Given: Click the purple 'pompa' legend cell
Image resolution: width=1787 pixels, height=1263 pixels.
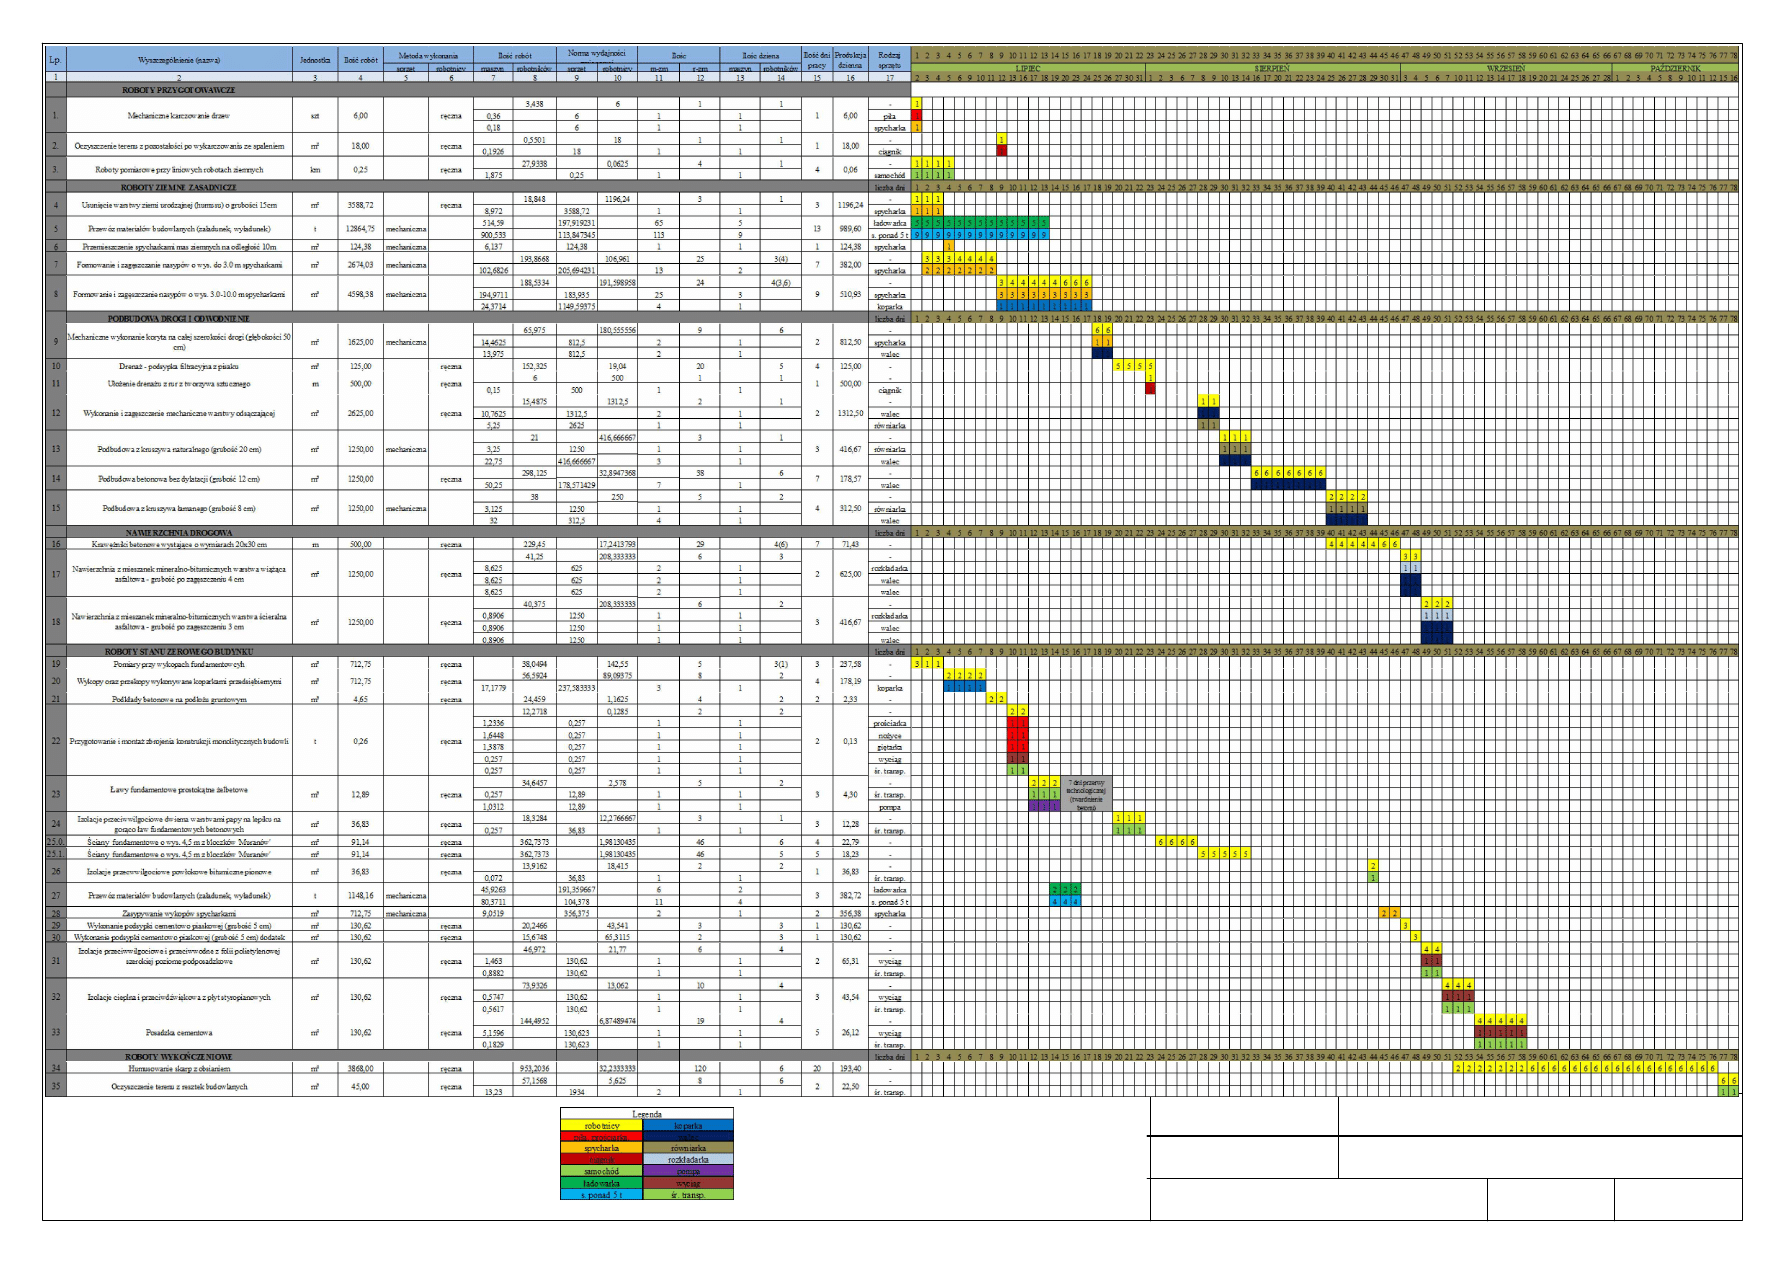Looking at the screenshot, I should [x=688, y=1171].
